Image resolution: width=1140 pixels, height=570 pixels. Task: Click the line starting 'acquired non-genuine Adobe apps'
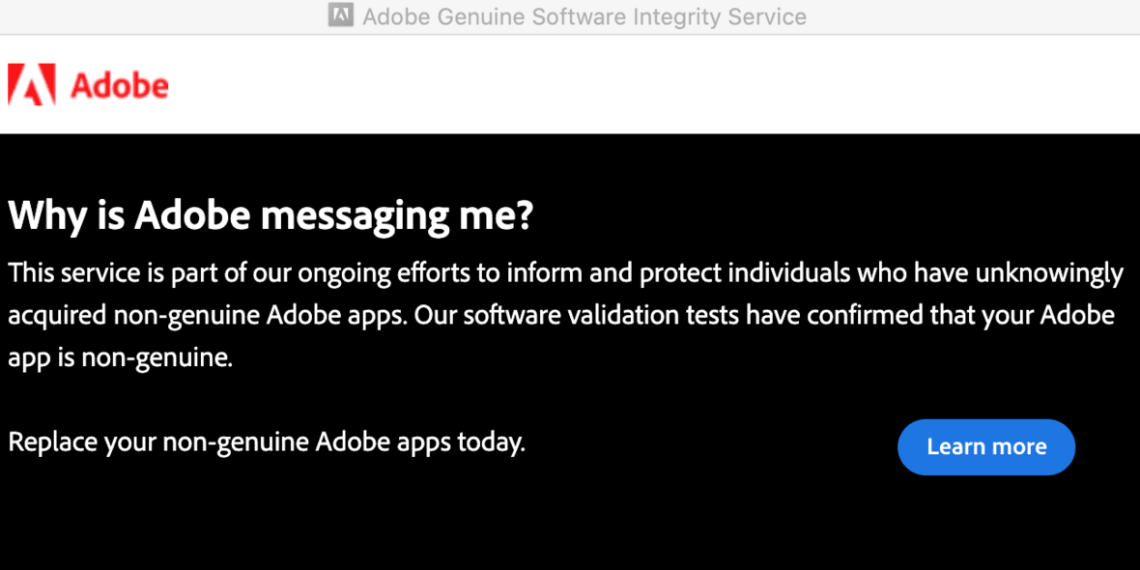point(560,315)
